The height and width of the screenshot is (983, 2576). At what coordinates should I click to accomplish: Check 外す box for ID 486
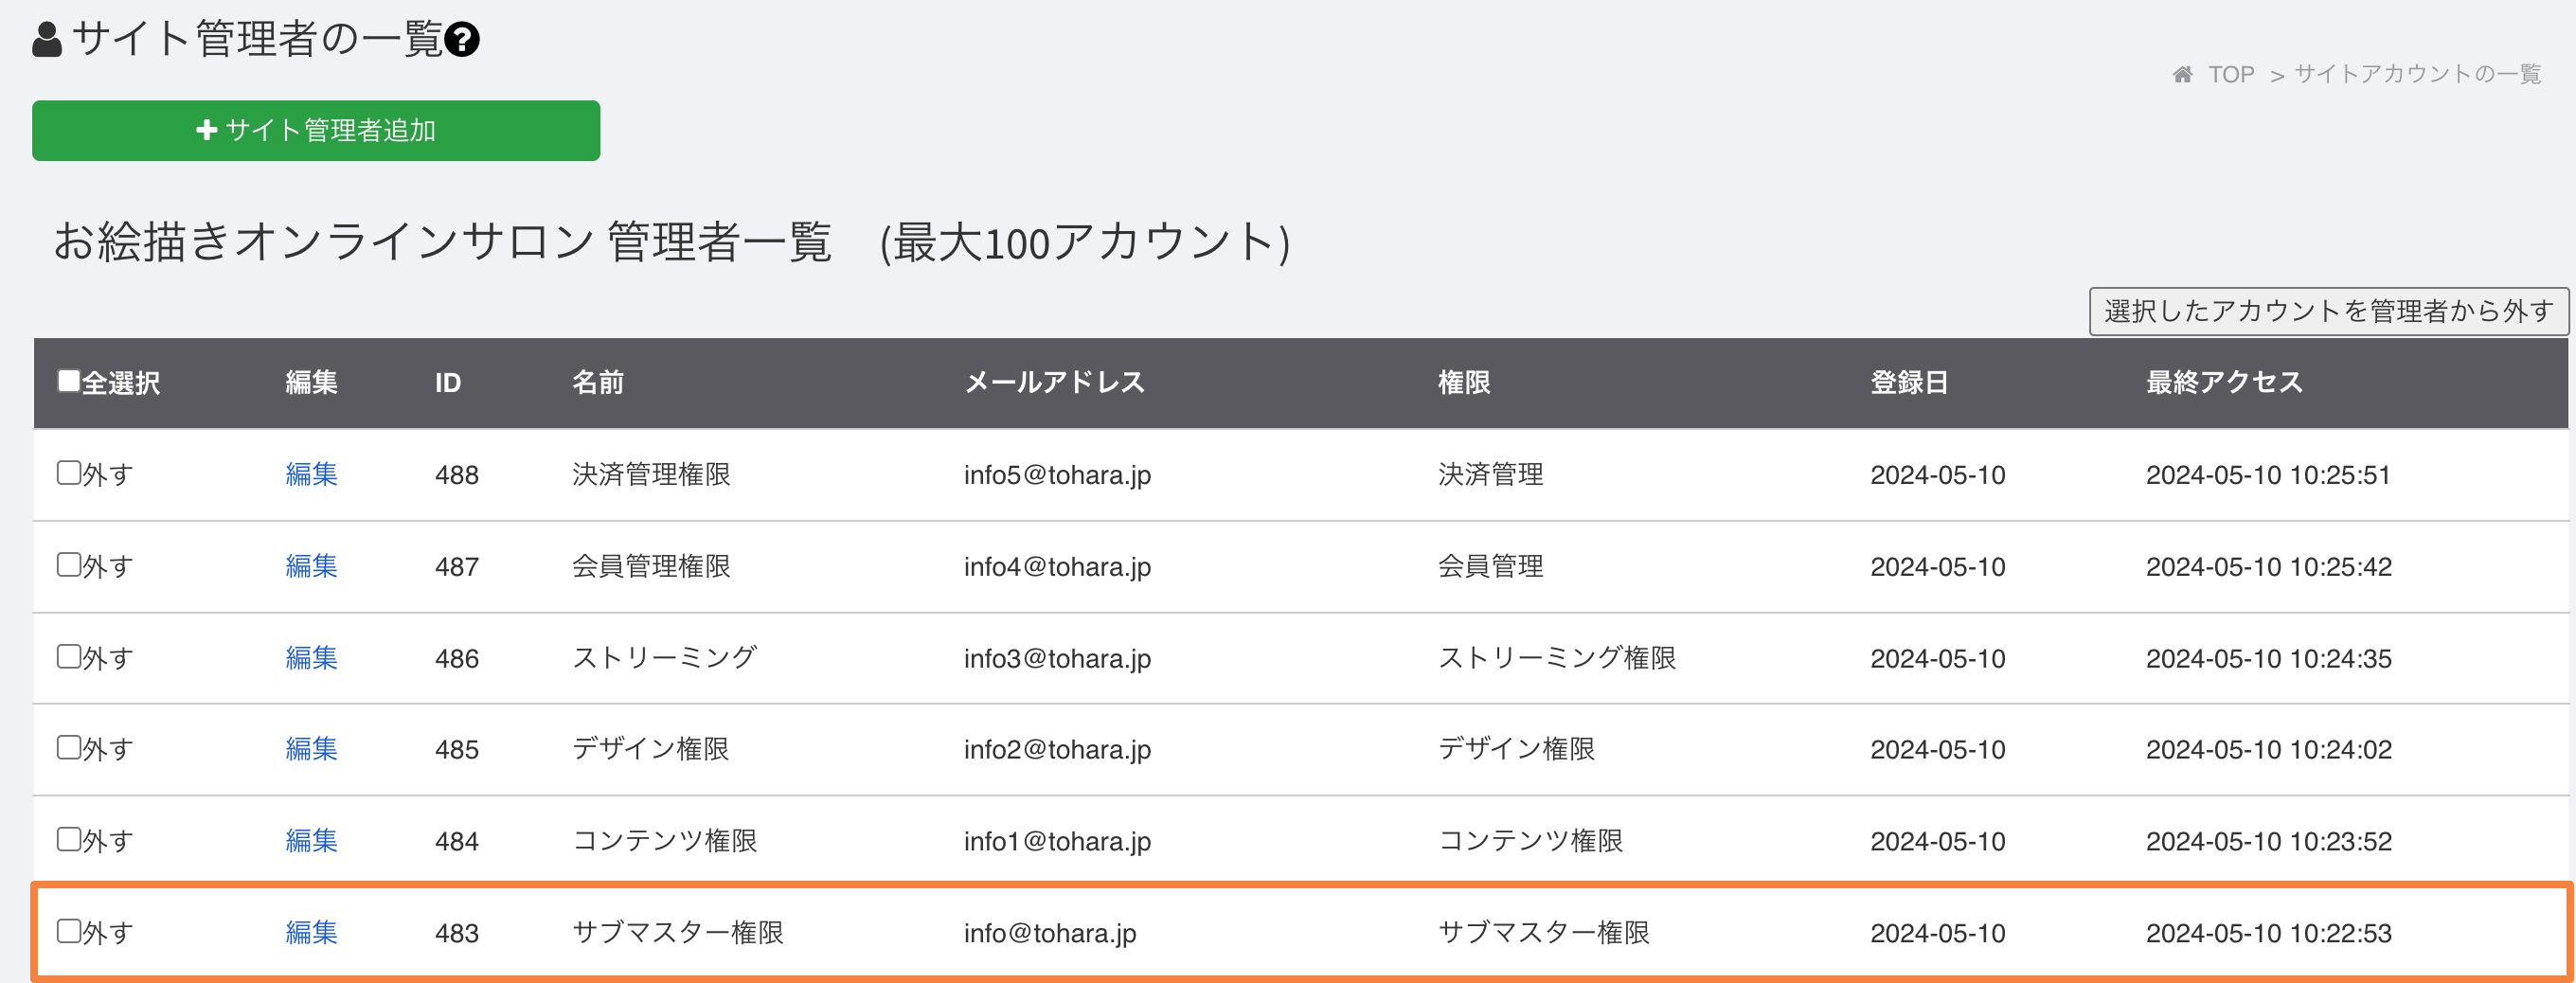point(69,657)
